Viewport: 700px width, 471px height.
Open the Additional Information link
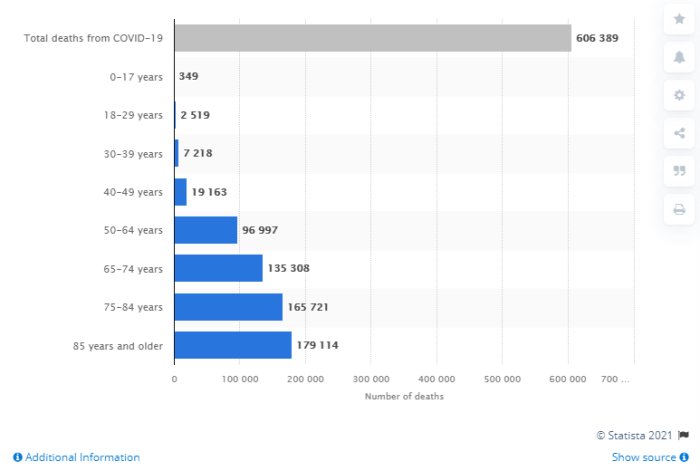pos(82,457)
